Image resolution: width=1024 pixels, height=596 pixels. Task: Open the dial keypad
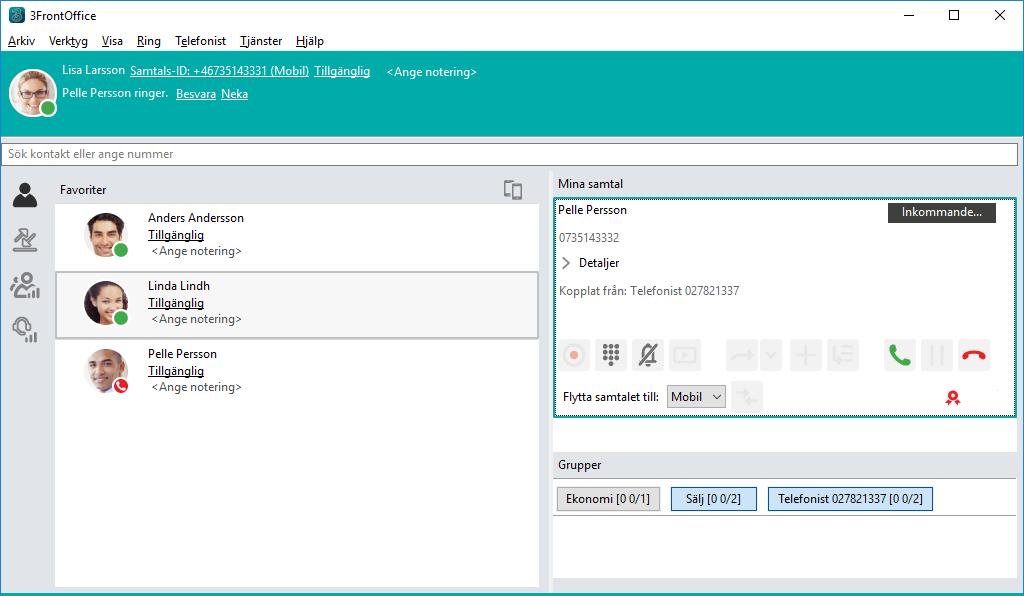point(611,355)
